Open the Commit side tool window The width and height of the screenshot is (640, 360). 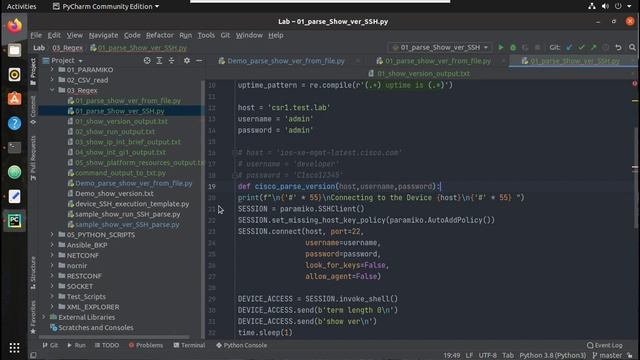pyautogui.click(x=33, y=110)
